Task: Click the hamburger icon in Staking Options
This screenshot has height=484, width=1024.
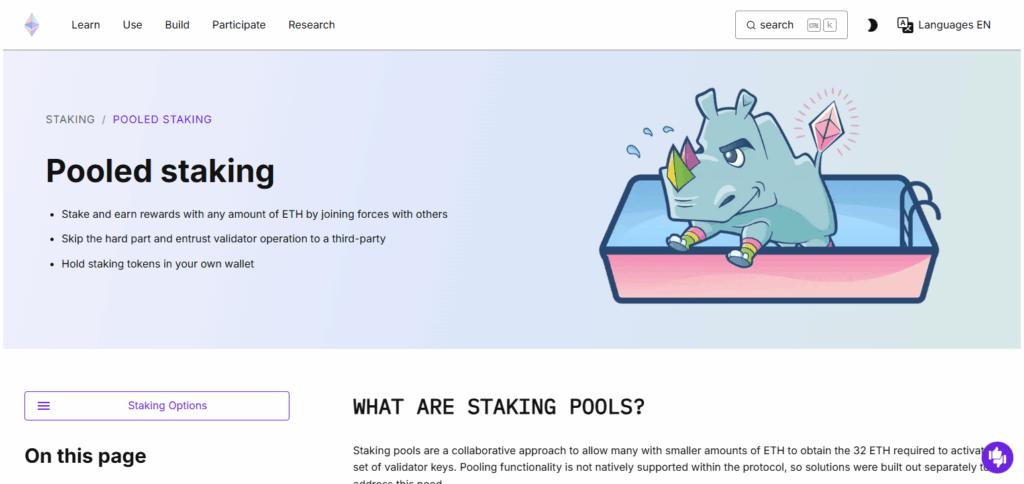Action: pos(44,406)
